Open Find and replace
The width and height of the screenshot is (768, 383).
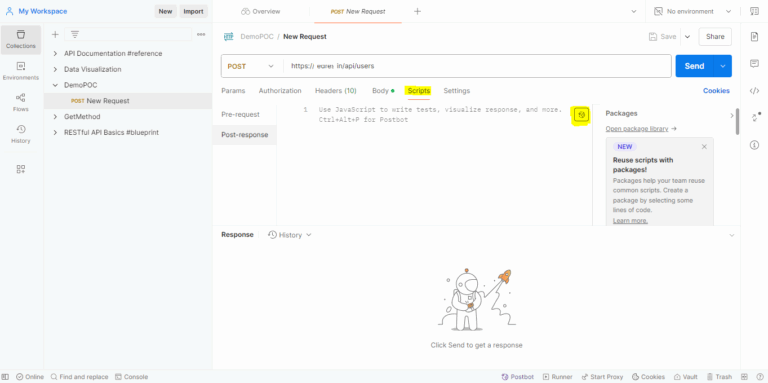[79, 377]
